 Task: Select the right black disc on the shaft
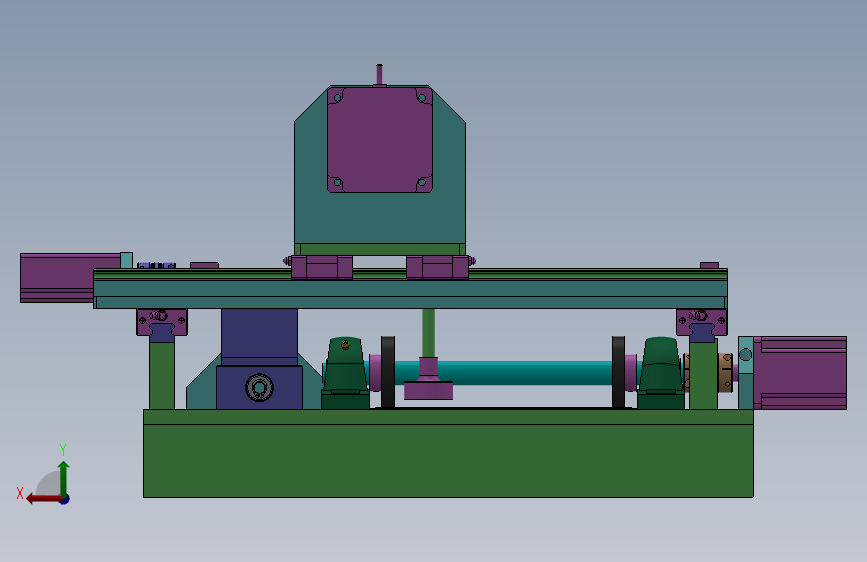pyautogui.click(x=619, y=372)
